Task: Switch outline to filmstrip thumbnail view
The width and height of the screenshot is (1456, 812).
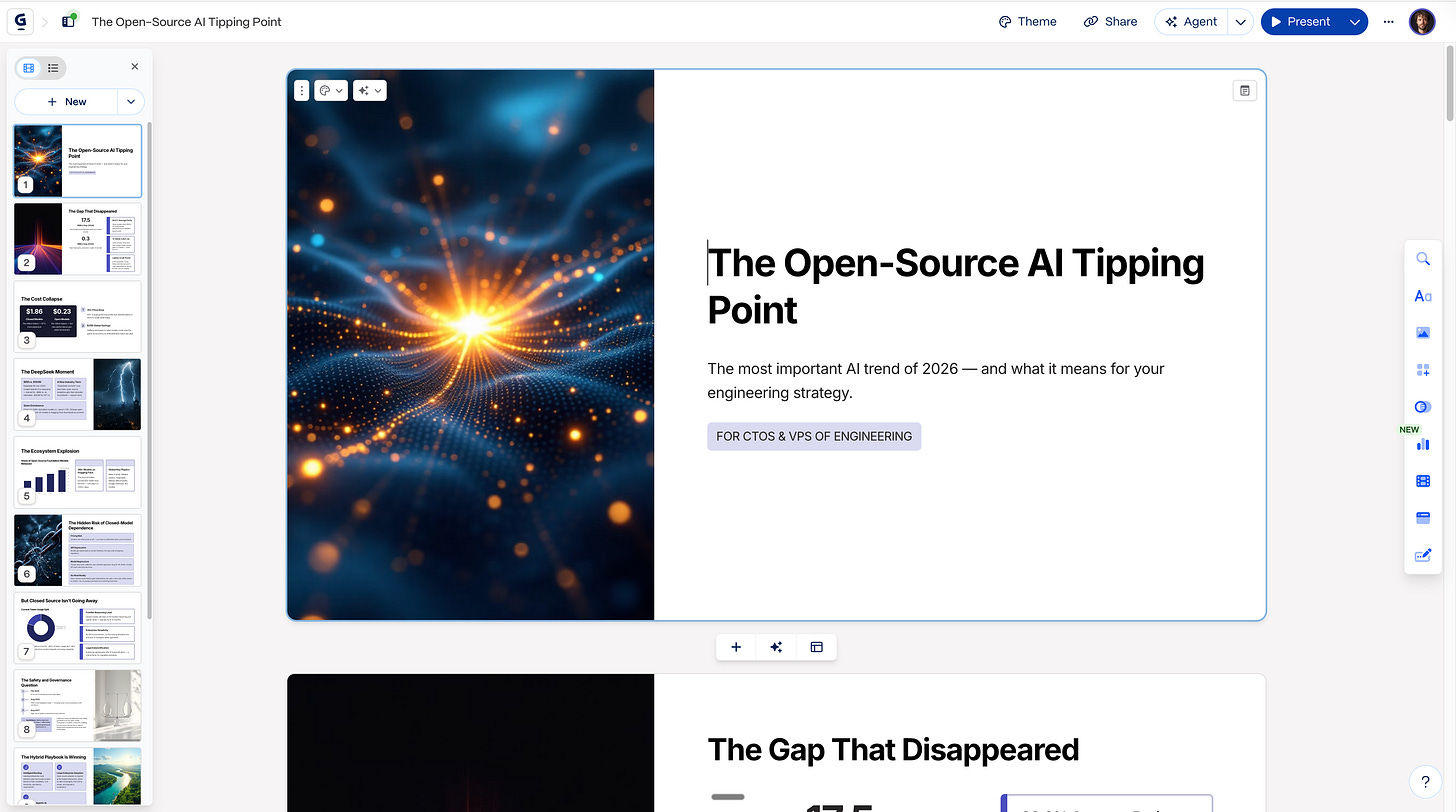Action: [28, 68]
